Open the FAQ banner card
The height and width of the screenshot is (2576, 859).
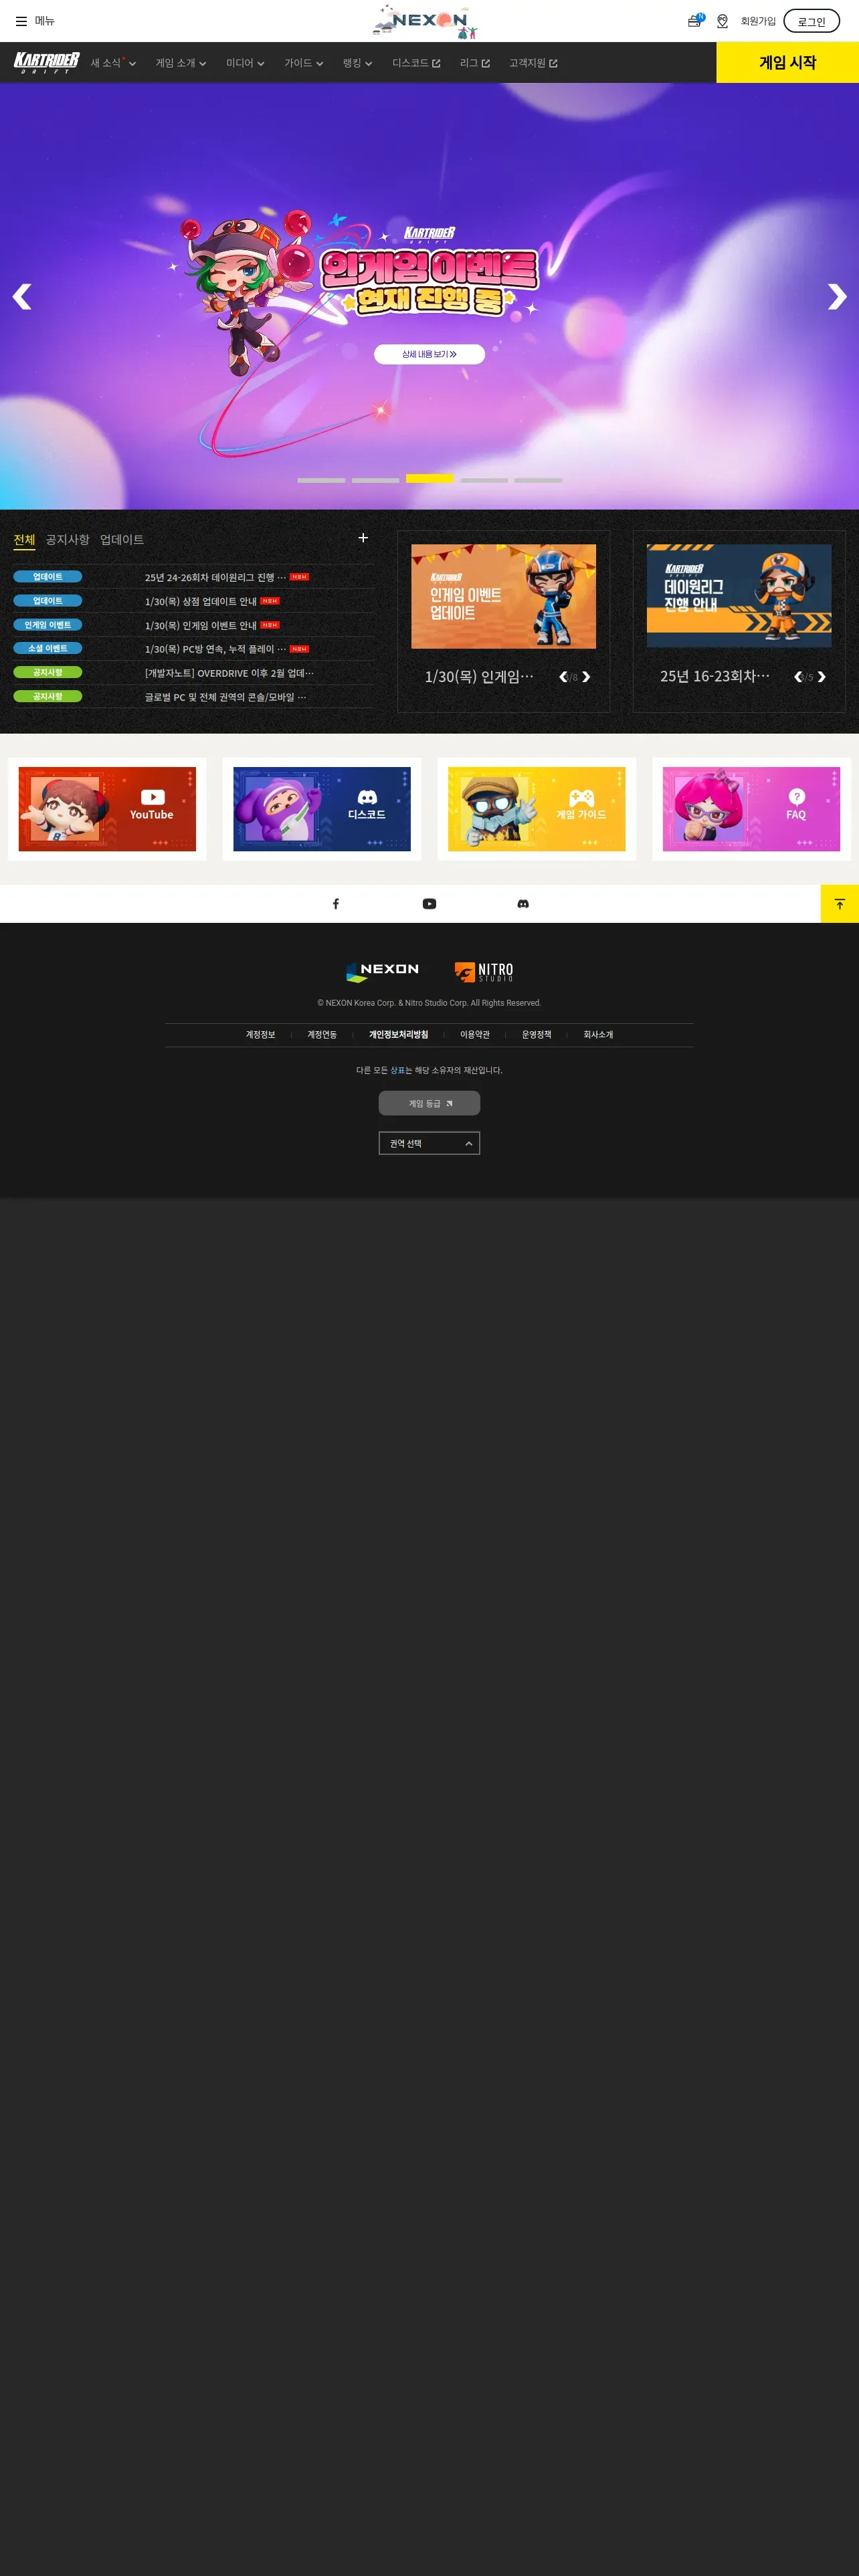tap(751, 809)
